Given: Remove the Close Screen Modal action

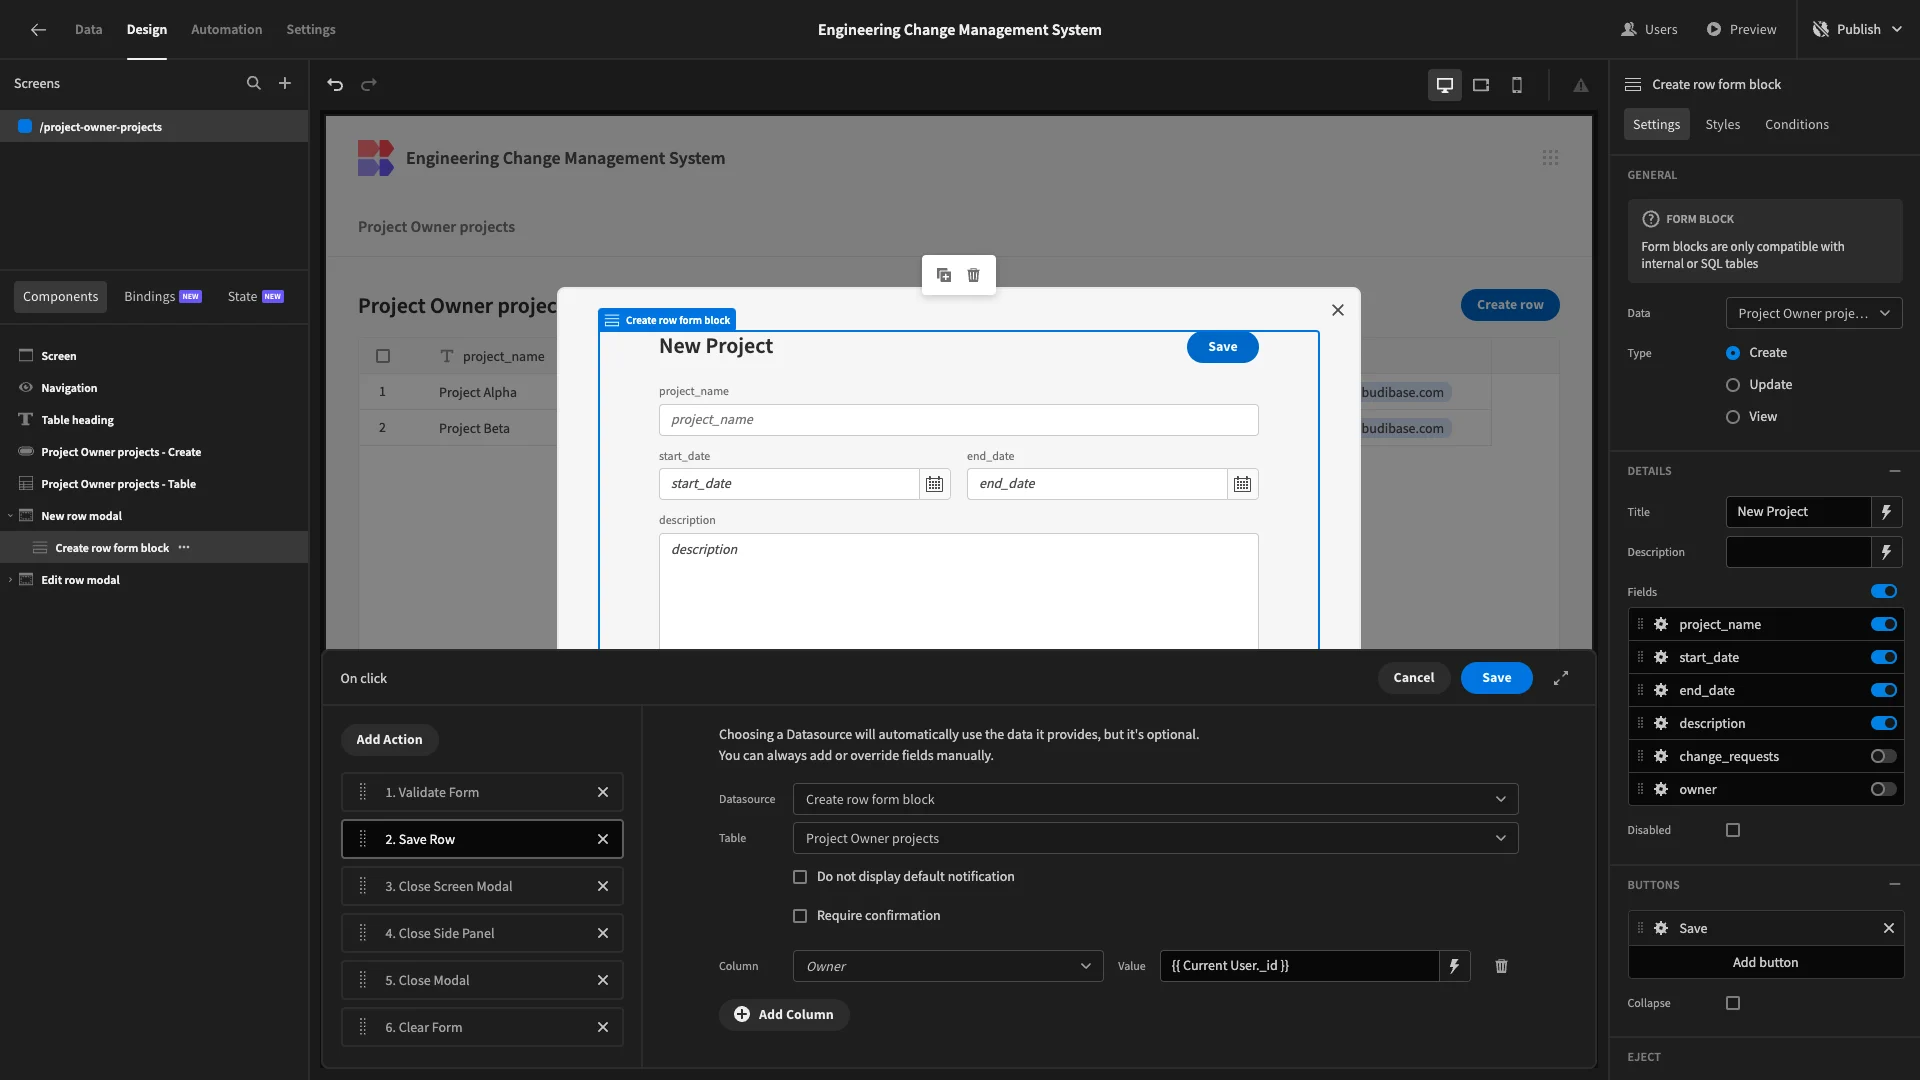Looking at the screenshot, I should coord(603,886).
